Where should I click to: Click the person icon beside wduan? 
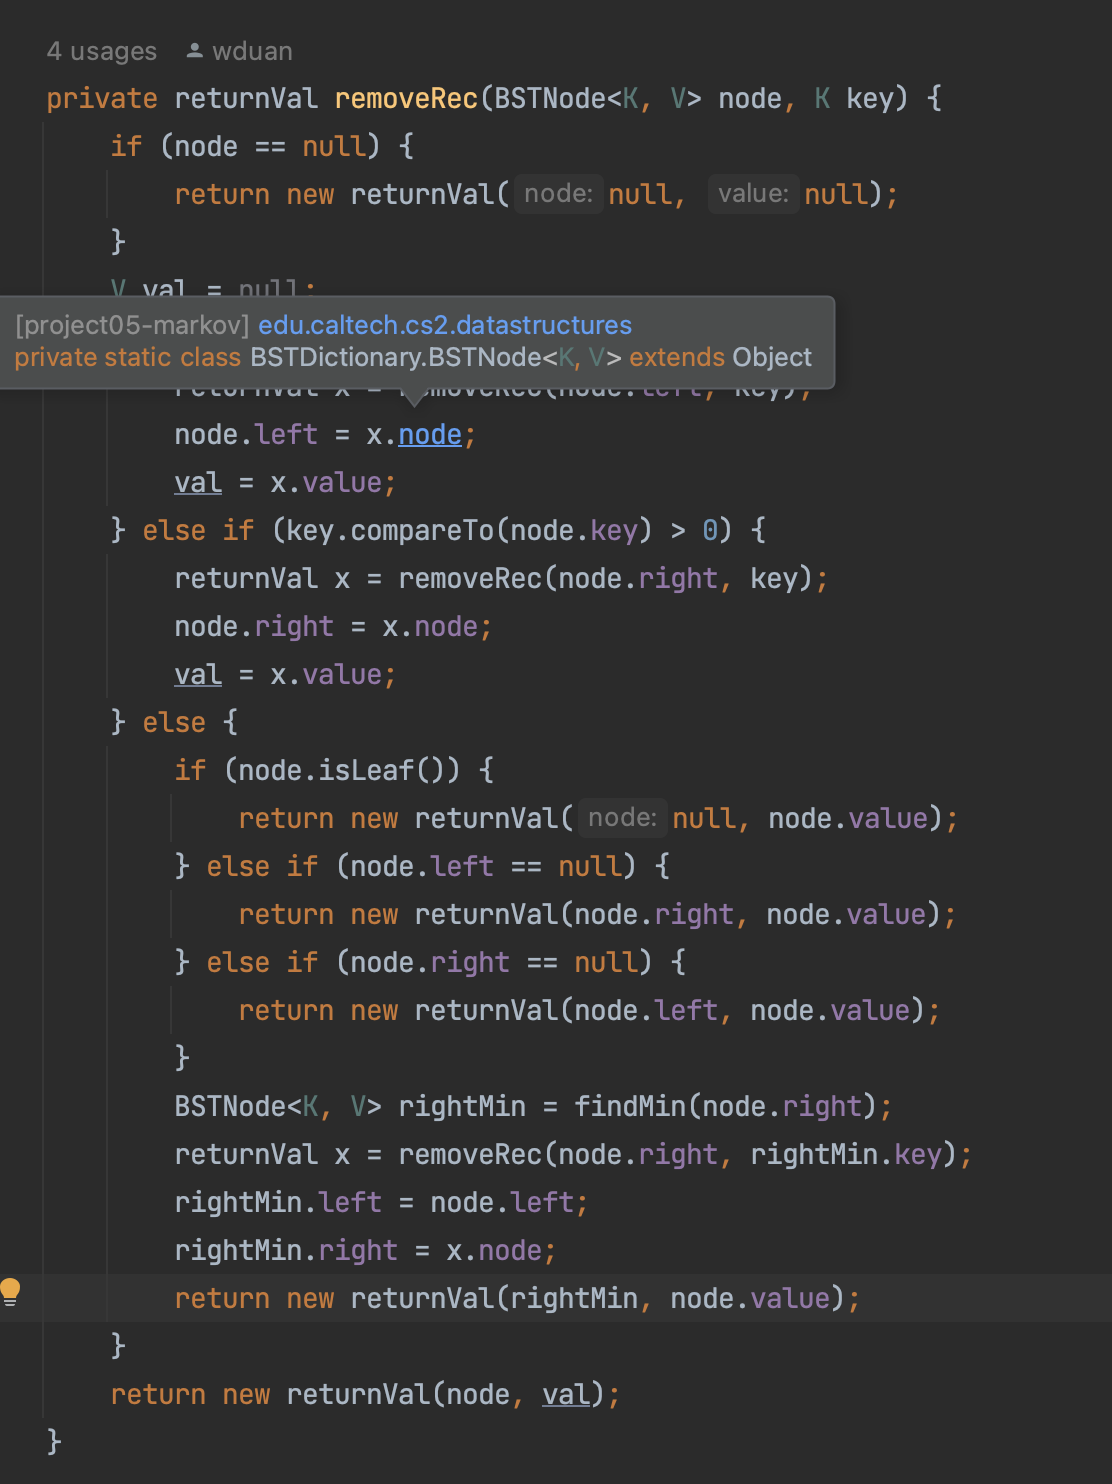point(195,51)
